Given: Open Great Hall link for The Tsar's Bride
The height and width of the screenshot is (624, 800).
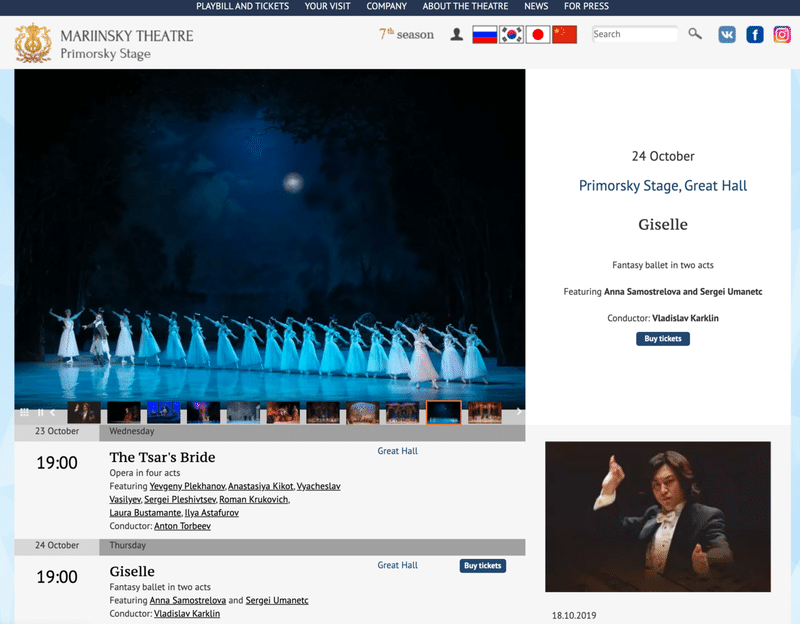Looking at the screenshot, I should 397,451.
